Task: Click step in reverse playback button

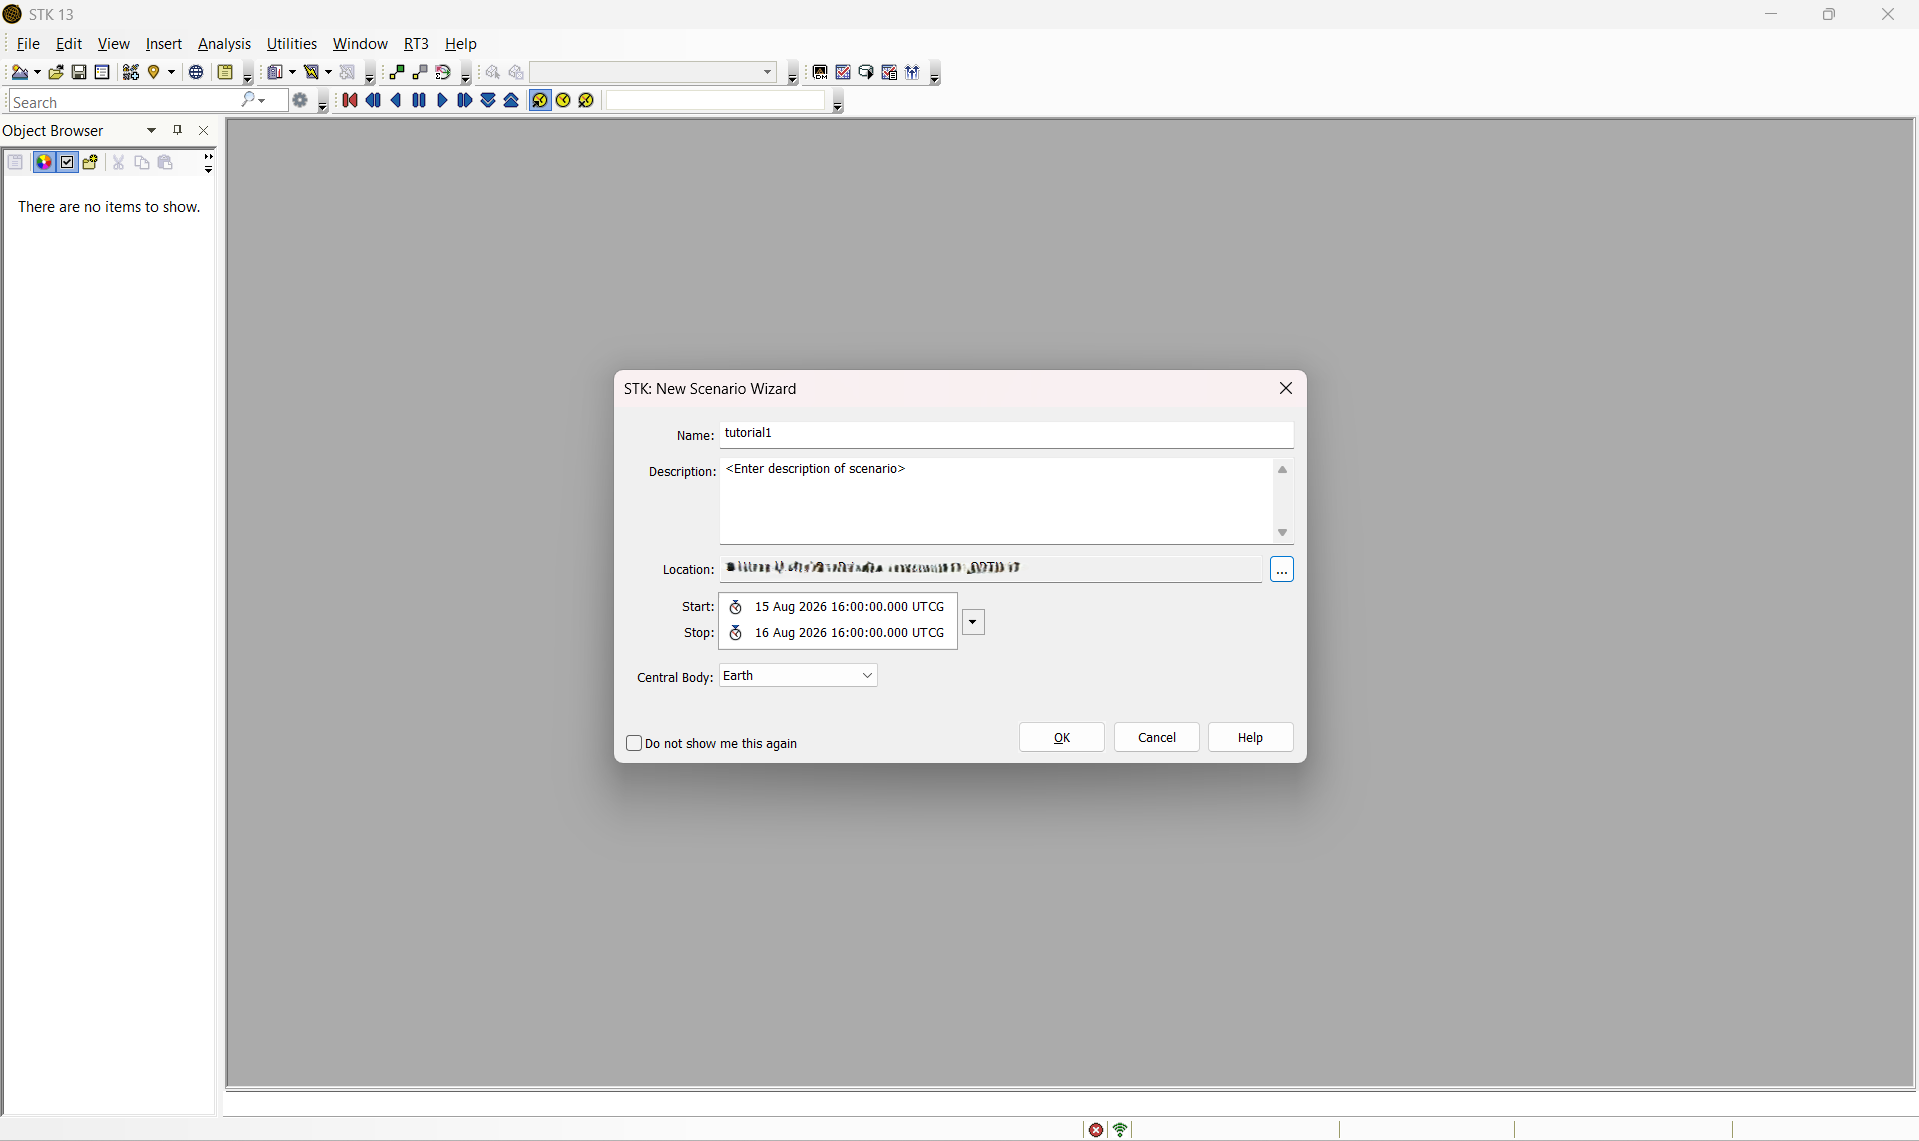Action: (373, 100)
